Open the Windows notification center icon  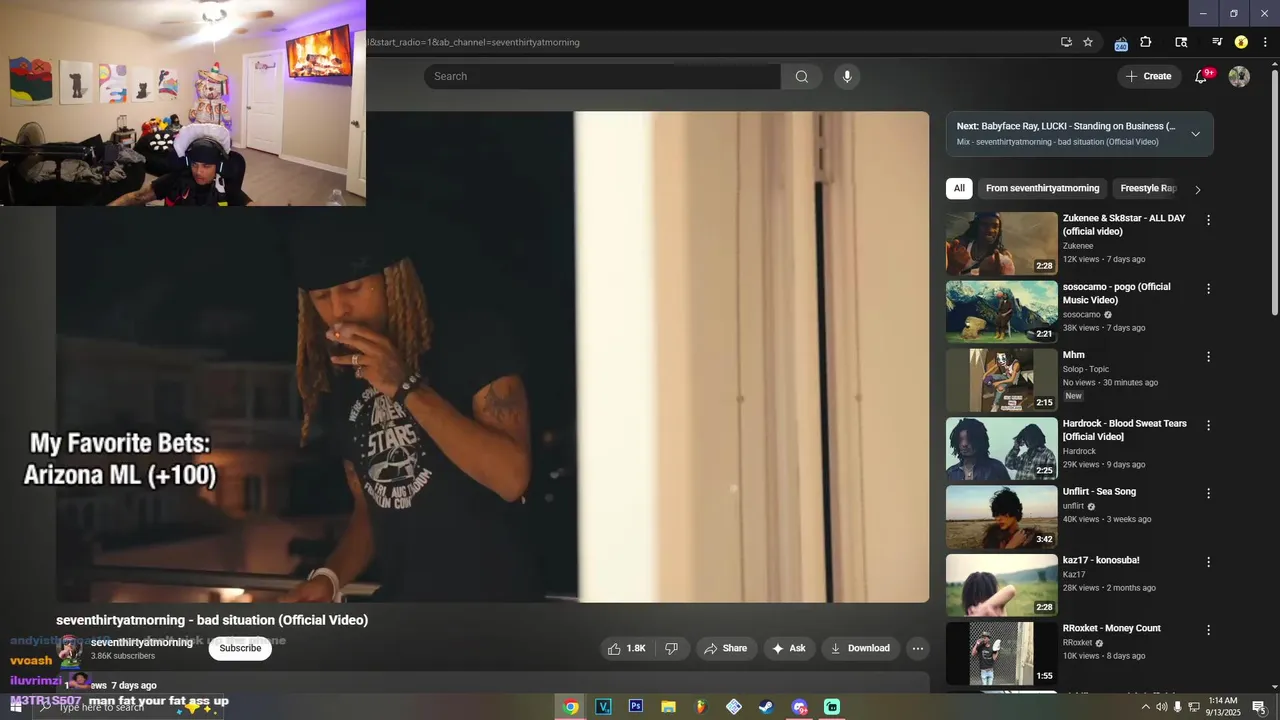[1259, 707]
